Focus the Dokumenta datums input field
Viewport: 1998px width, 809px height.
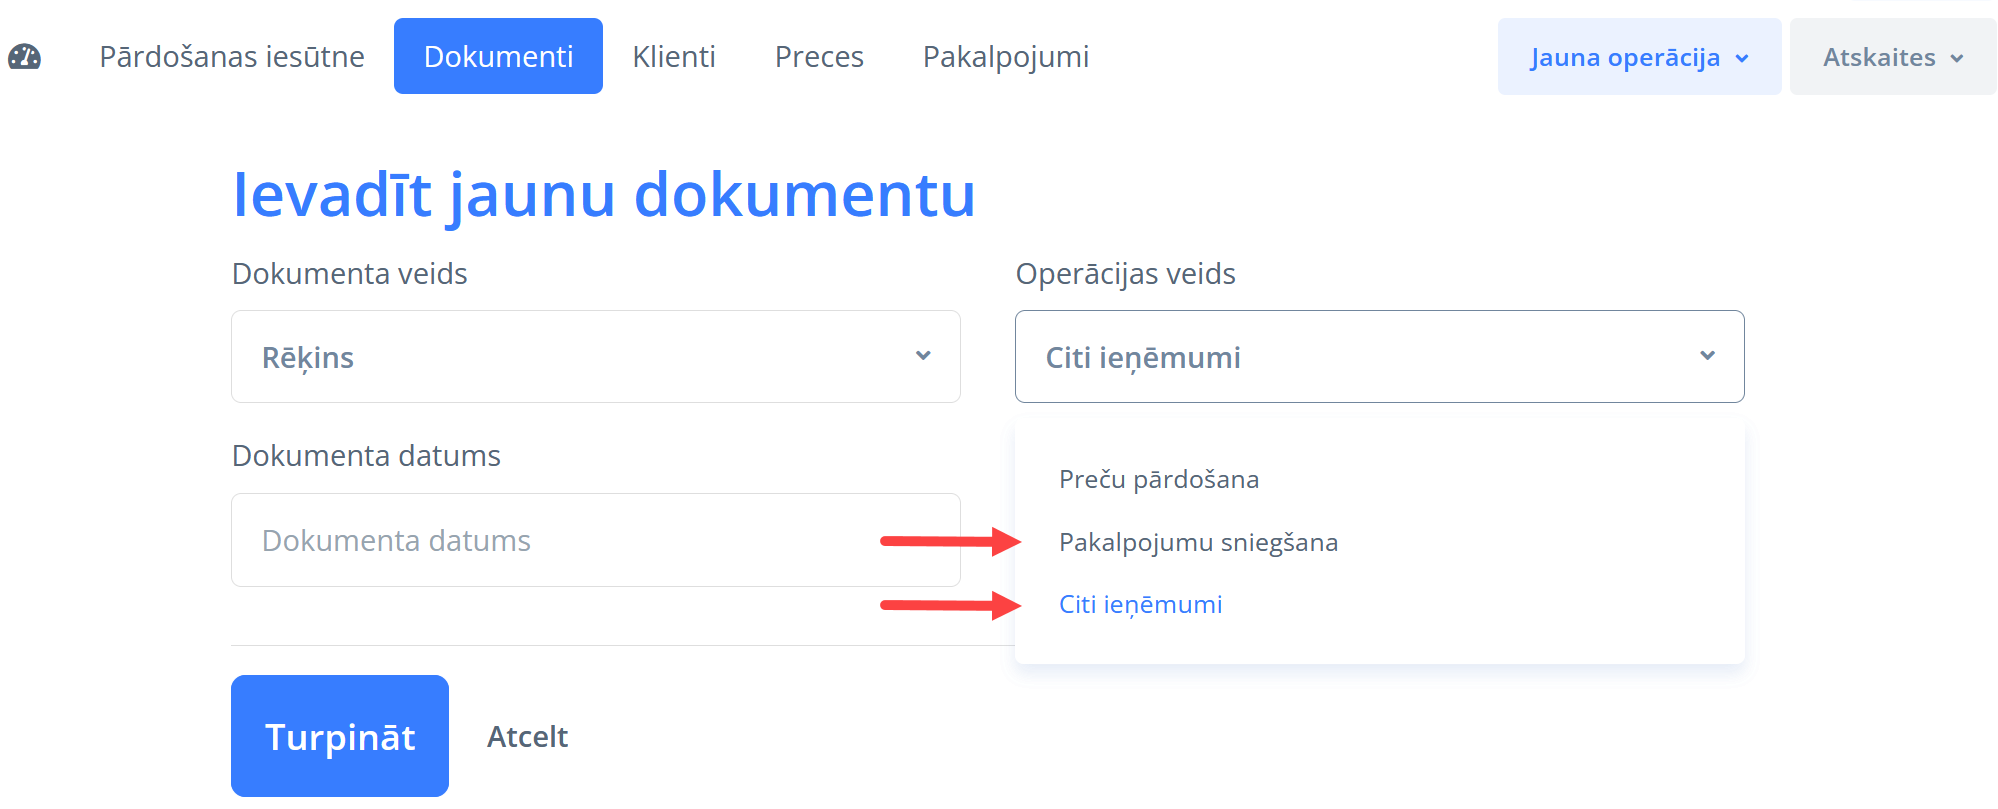pos(595,540)
